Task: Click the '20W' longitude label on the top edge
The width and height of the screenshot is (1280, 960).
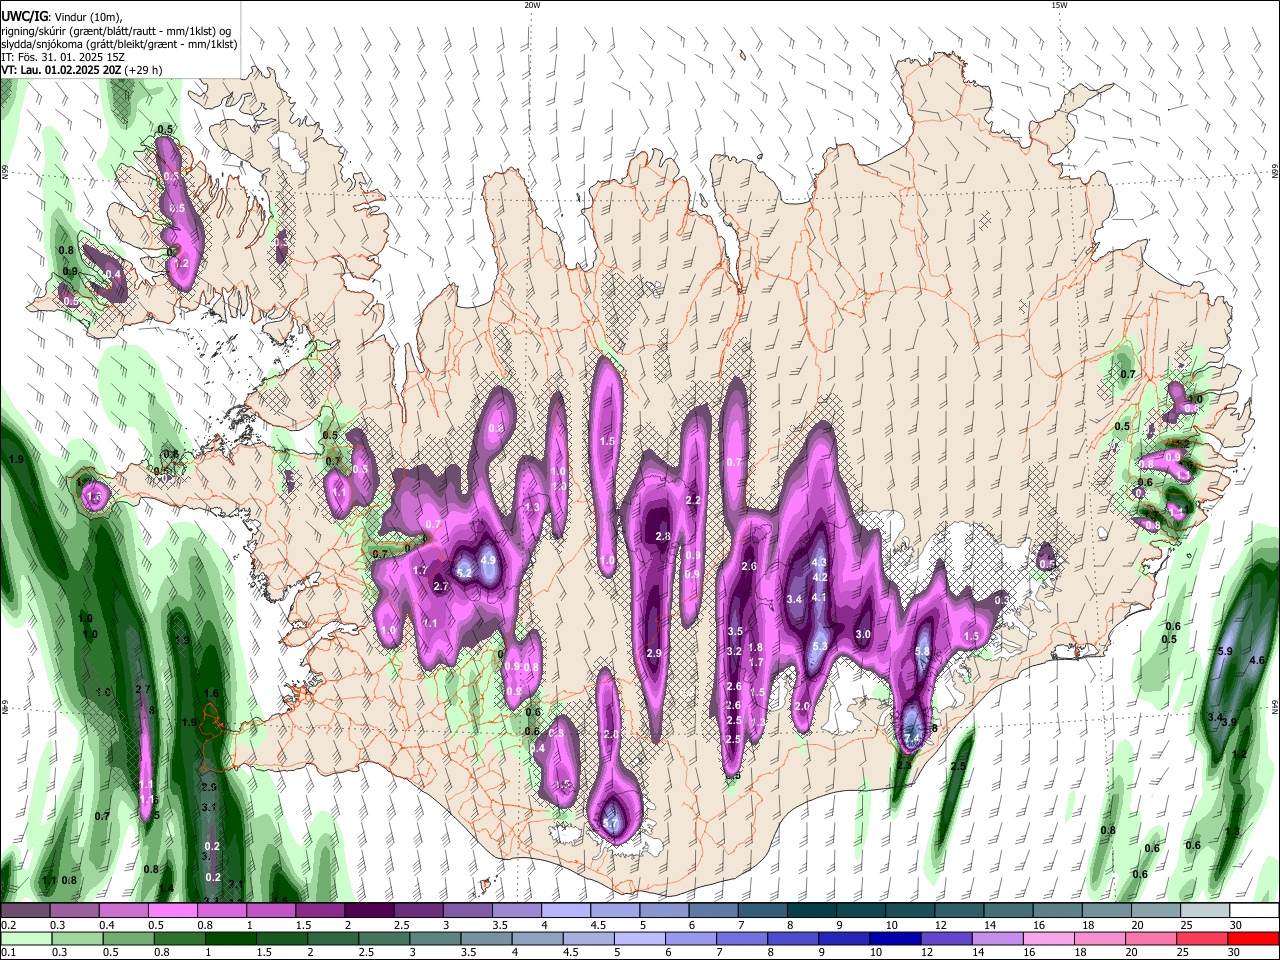Action: point(532,5)
